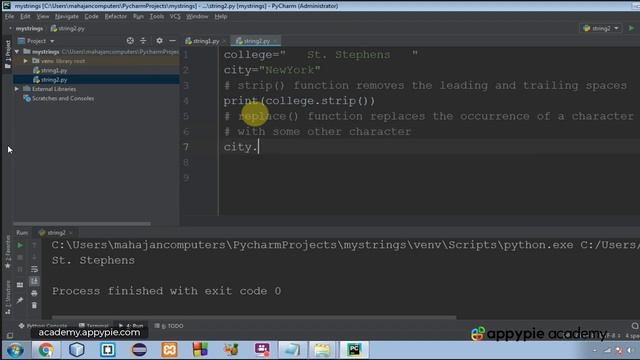The image size is (640, 360).
Task: Click the stop icon in Run panel
Action: pos(20,257)
